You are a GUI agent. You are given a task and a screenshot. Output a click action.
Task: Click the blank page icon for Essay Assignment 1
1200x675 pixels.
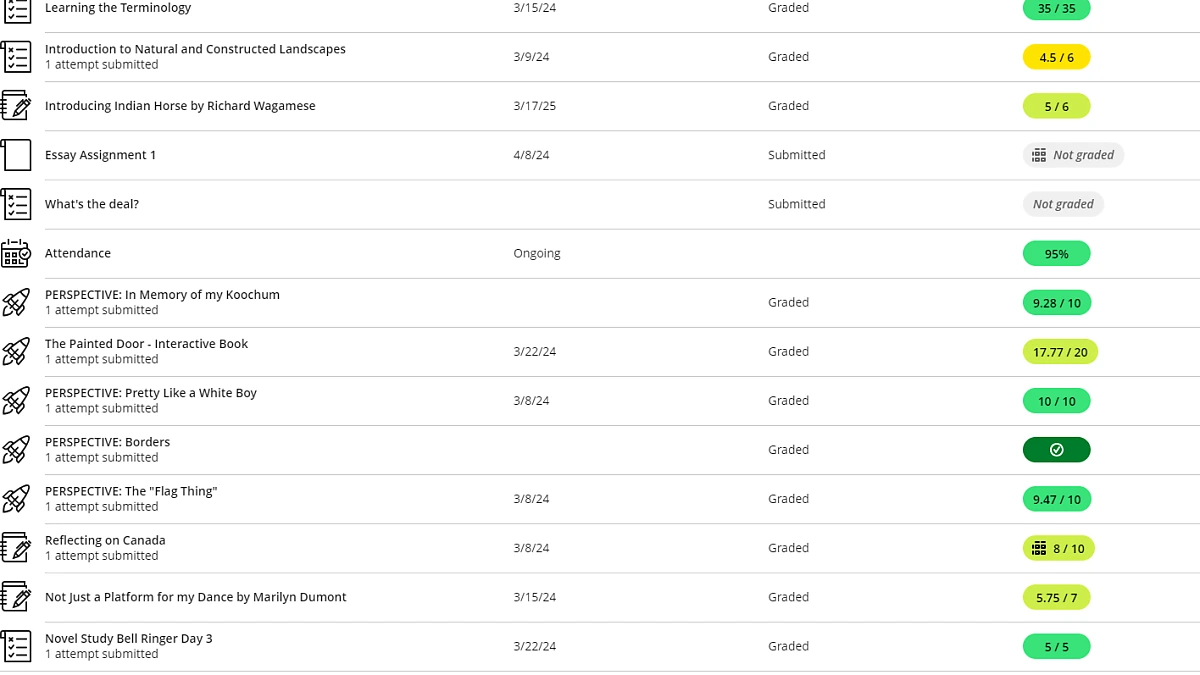16,155
